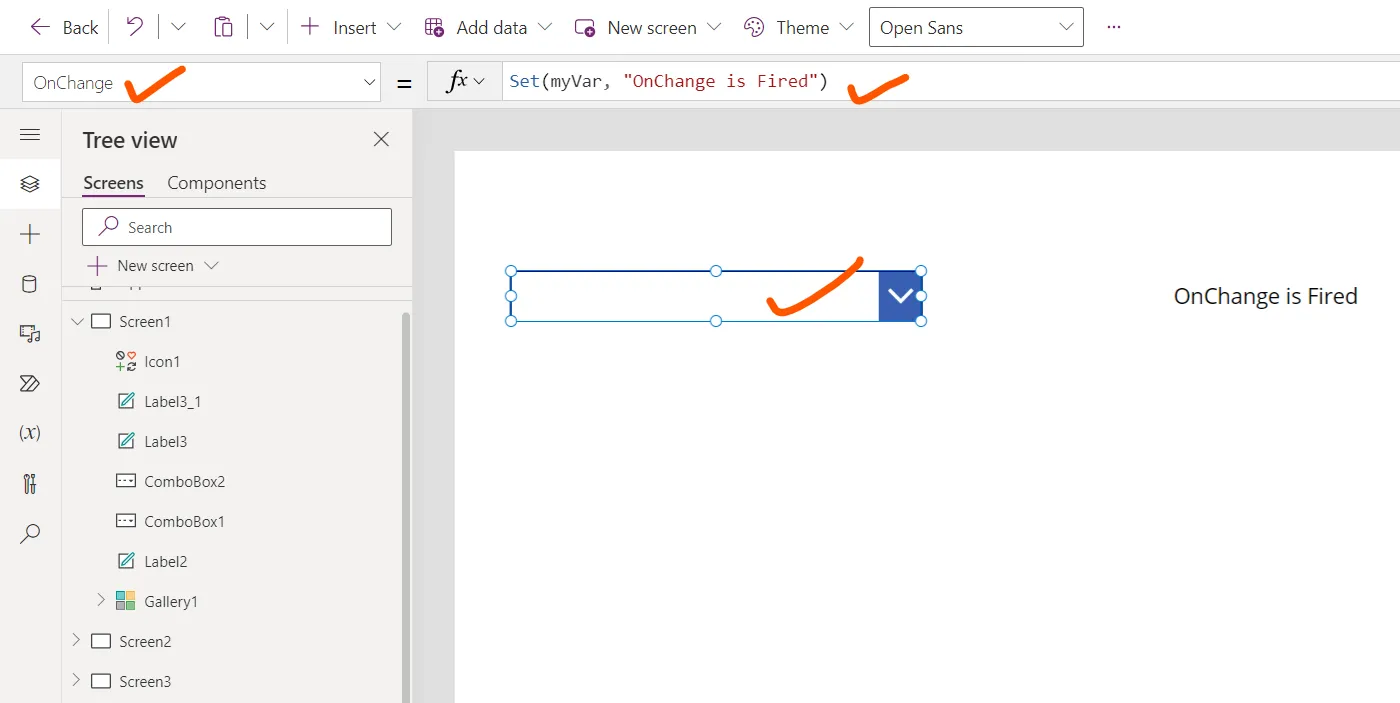
Task: Click the Search icon in left rail
Action: tap(30, 533)
